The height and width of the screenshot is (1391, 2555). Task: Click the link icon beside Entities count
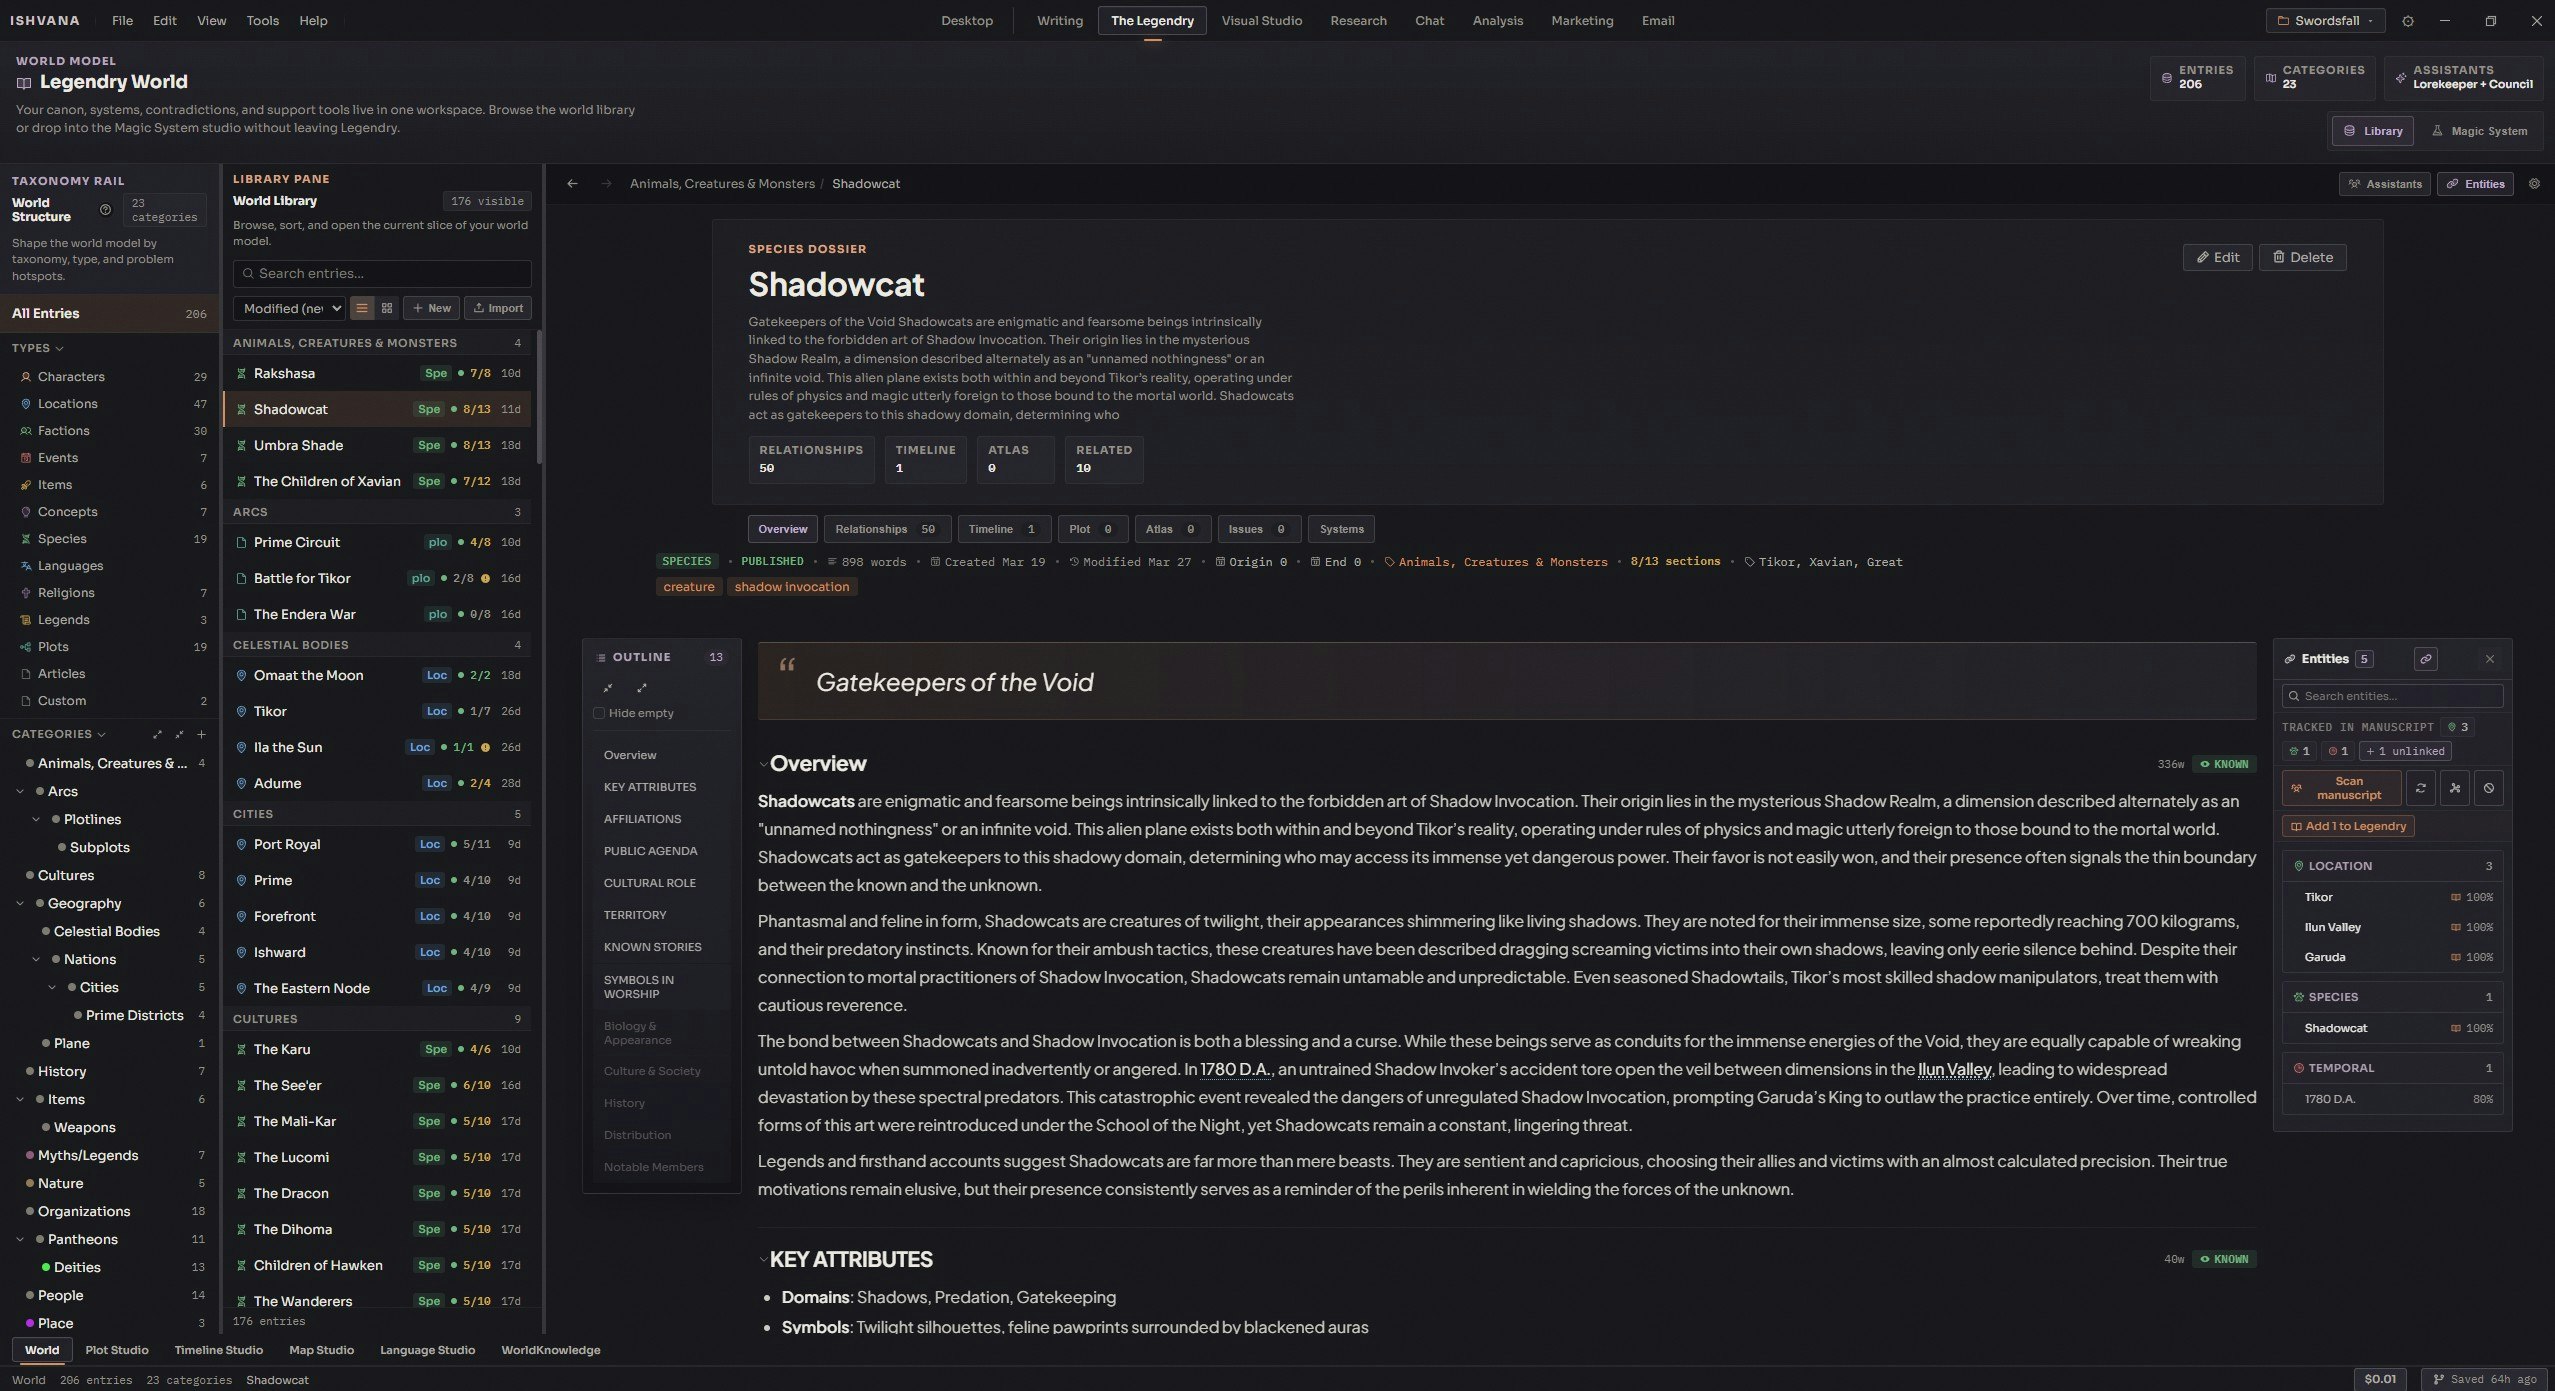coord(2425,659)
